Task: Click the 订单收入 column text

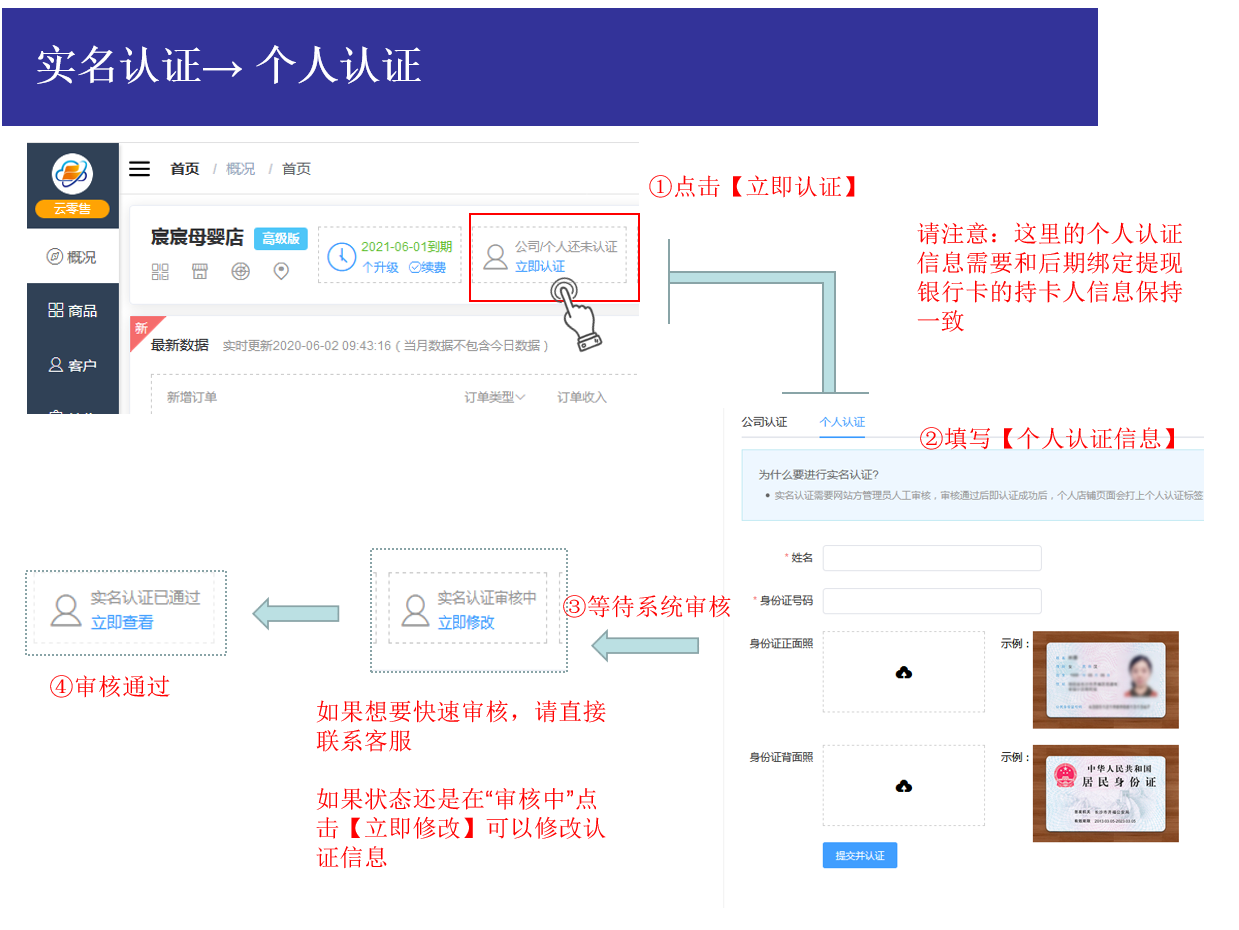Action: tap(582, 397)
